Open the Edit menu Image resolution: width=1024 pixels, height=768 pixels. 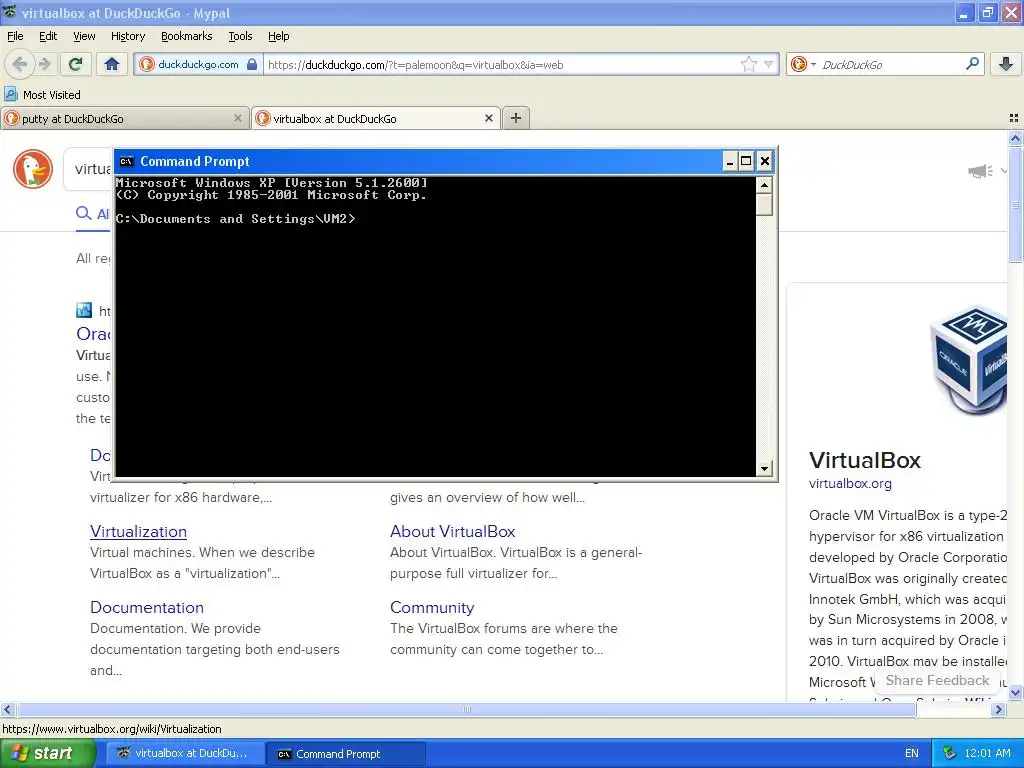pyautogui.click(x=48, y=36)
